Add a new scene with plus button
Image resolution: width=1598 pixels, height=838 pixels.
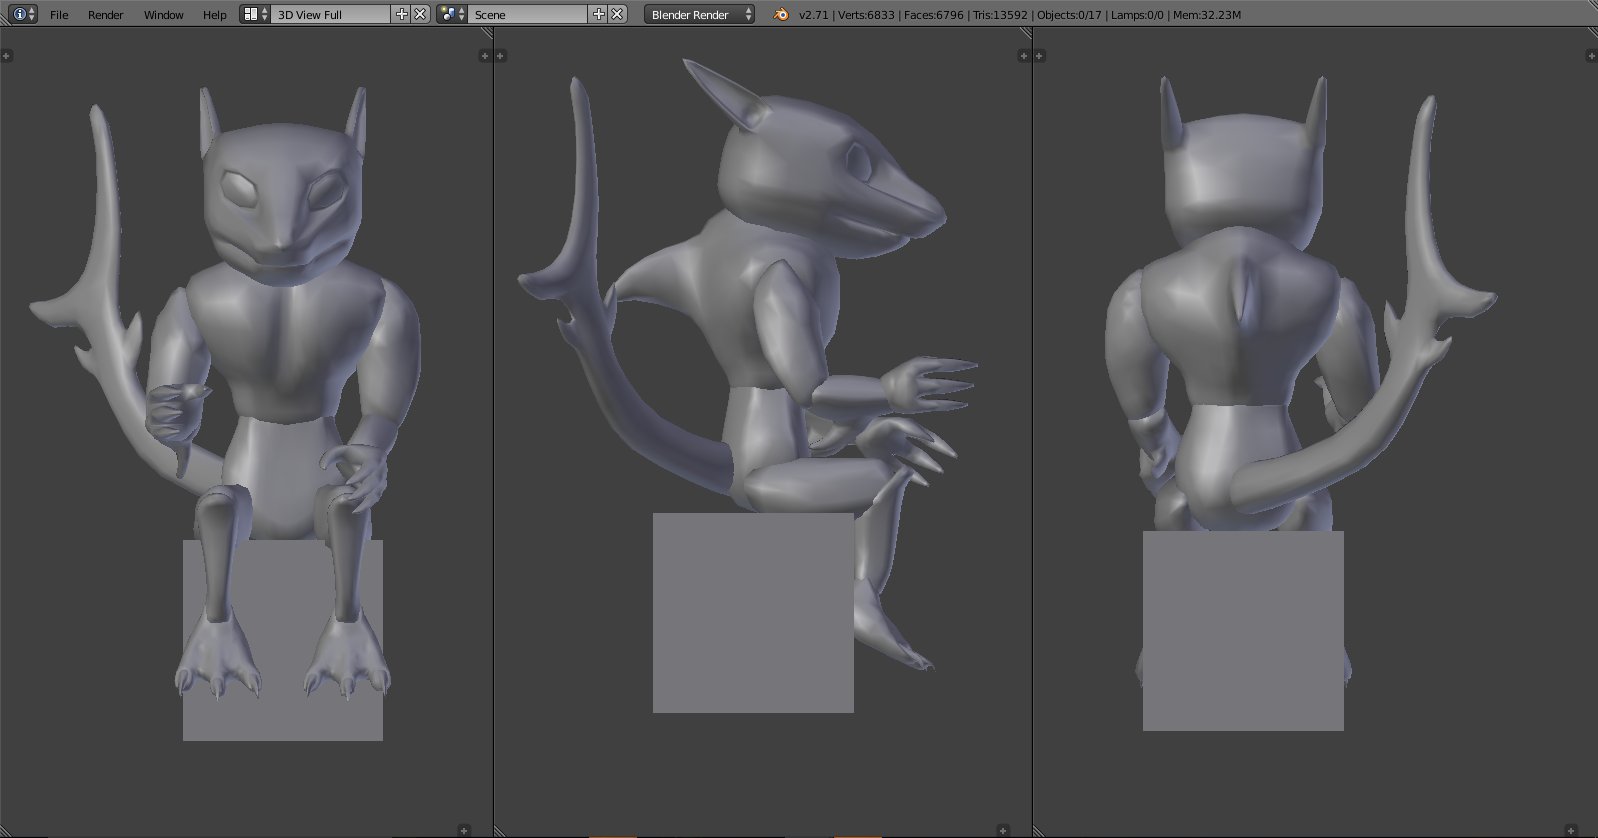coord(599,14)
